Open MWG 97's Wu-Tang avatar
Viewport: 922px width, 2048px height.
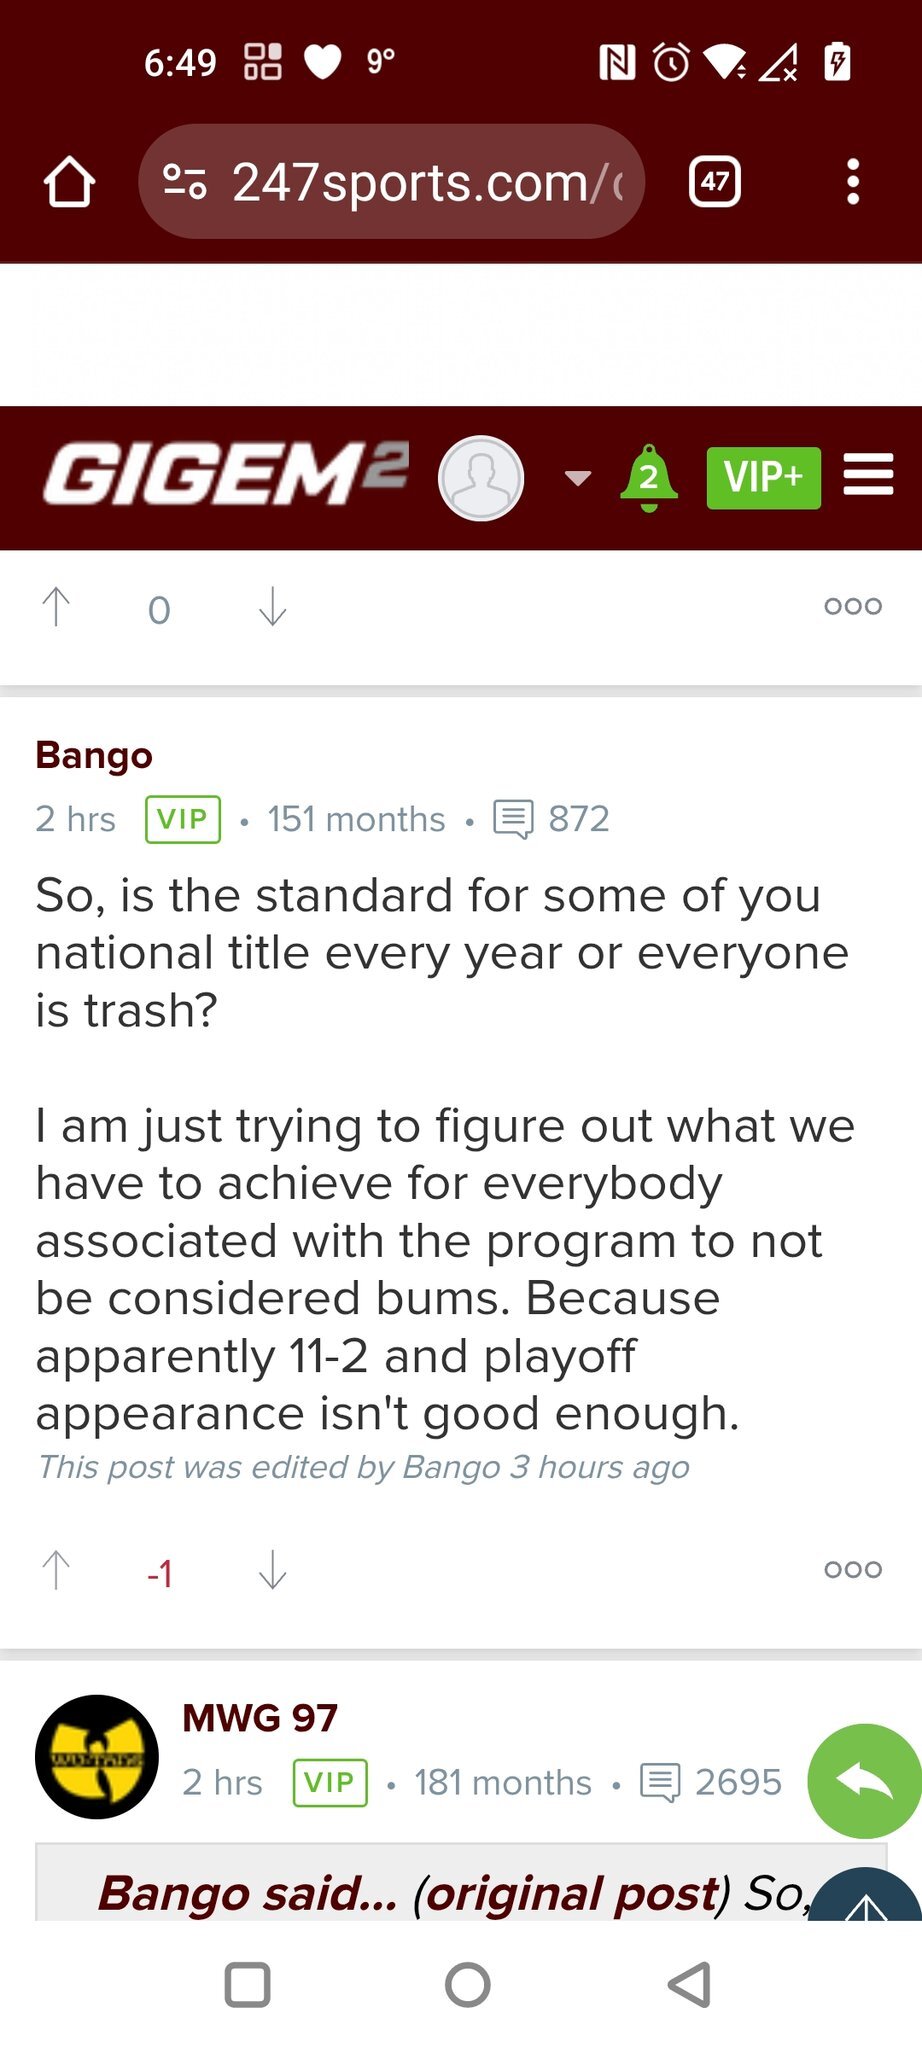pos(97,1757)
